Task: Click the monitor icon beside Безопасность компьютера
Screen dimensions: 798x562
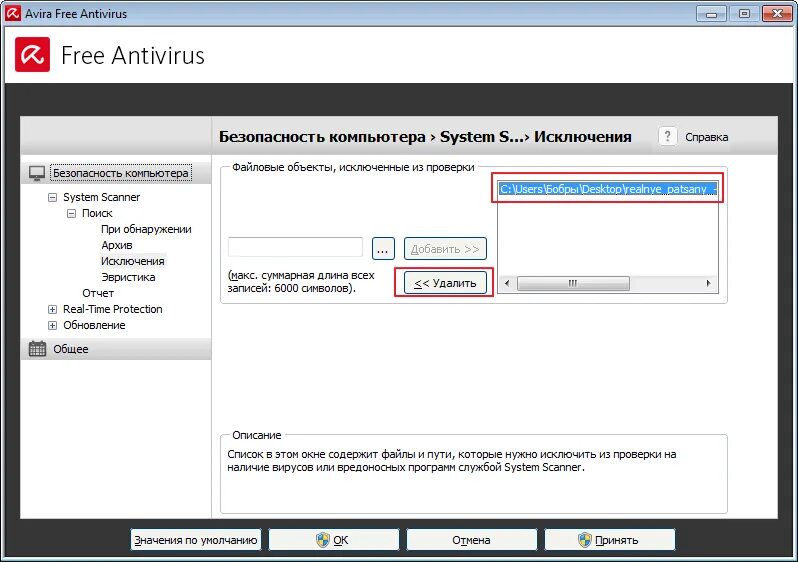Action: point(37,173)
